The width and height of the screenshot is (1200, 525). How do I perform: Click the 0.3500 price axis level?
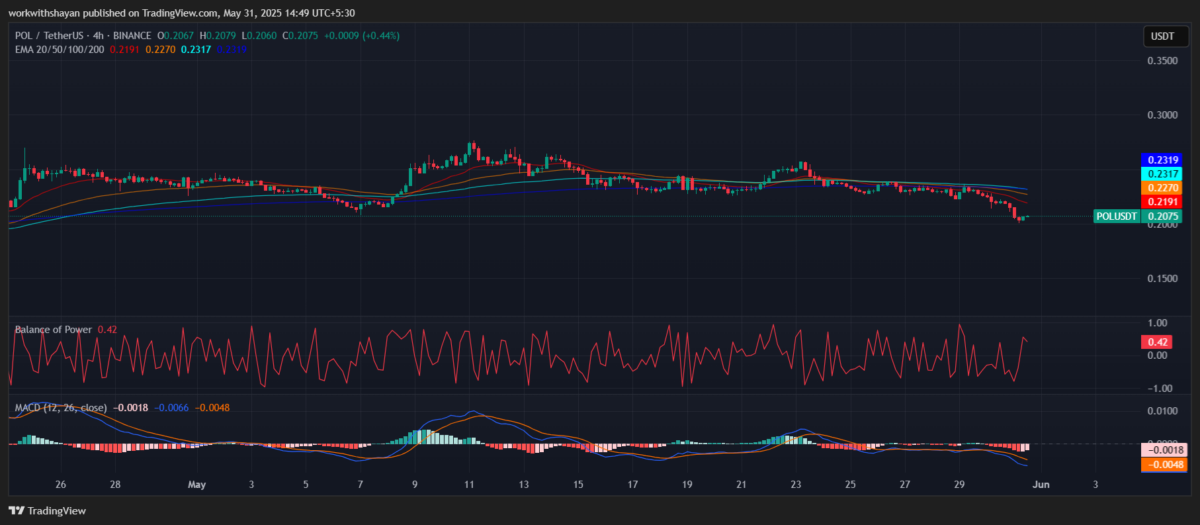1162,61
